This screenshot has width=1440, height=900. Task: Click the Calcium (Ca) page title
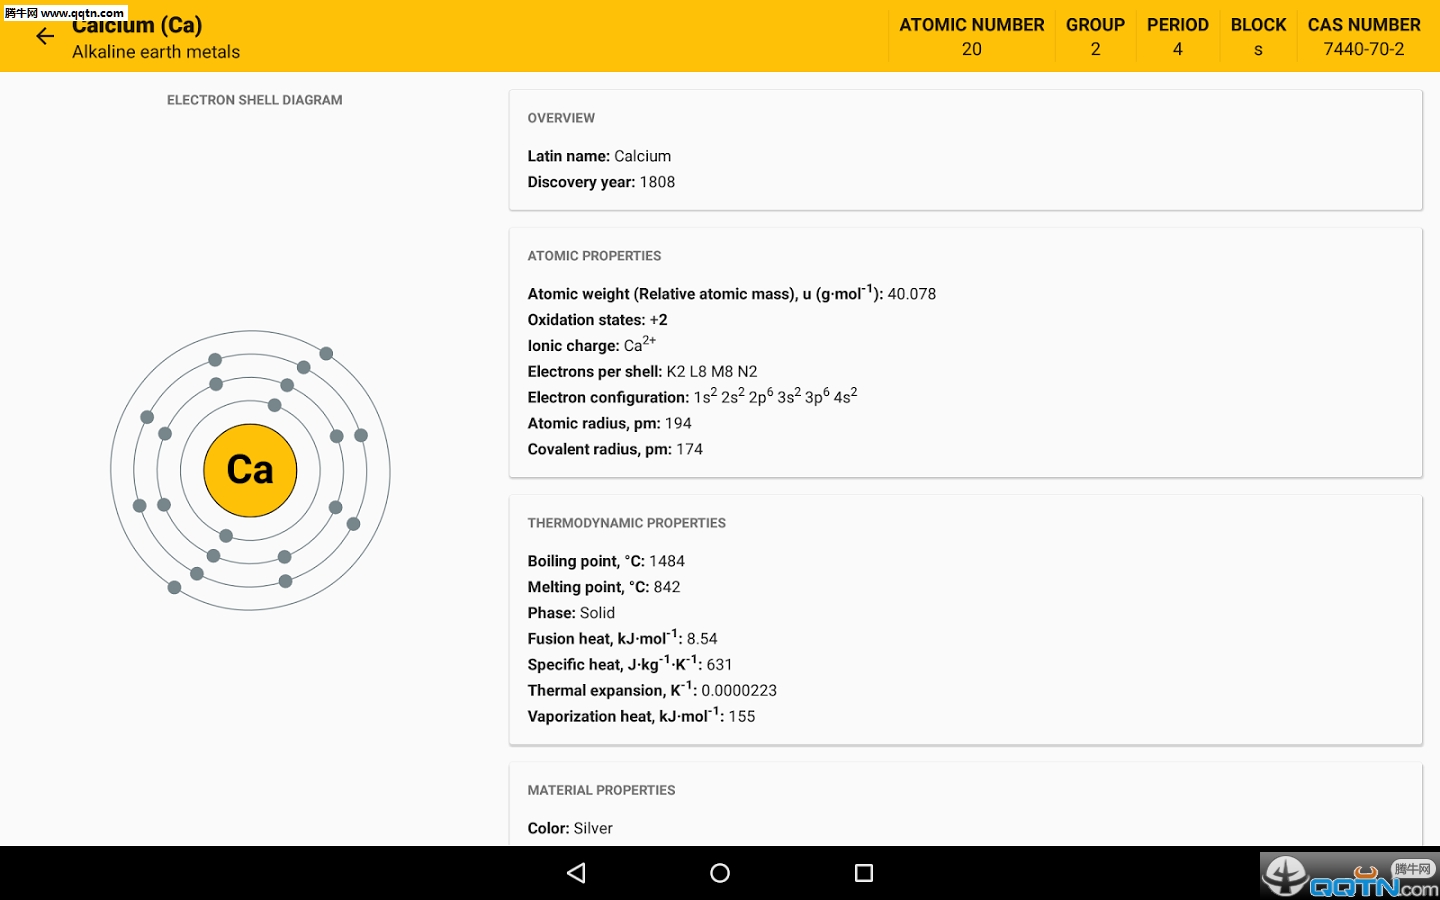coord(137,26)
